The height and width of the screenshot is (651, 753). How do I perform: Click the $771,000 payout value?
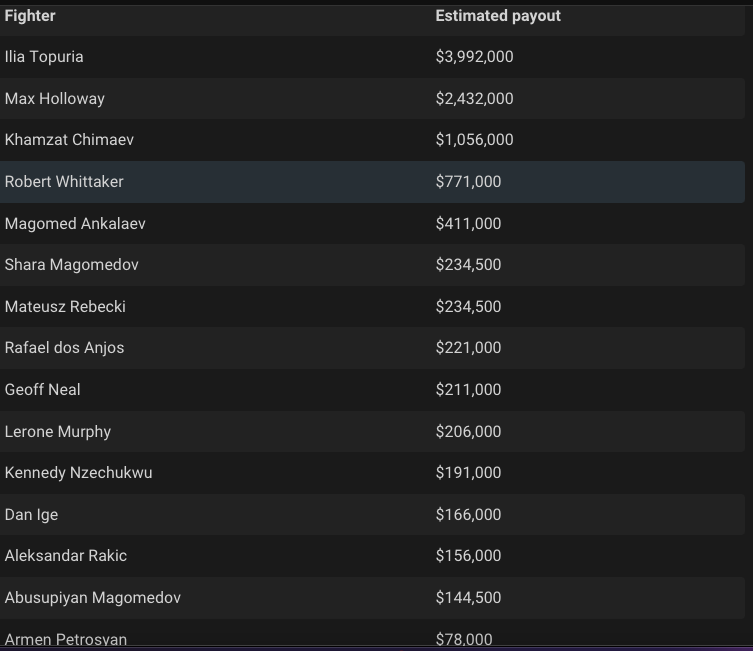tap(468, 182)
